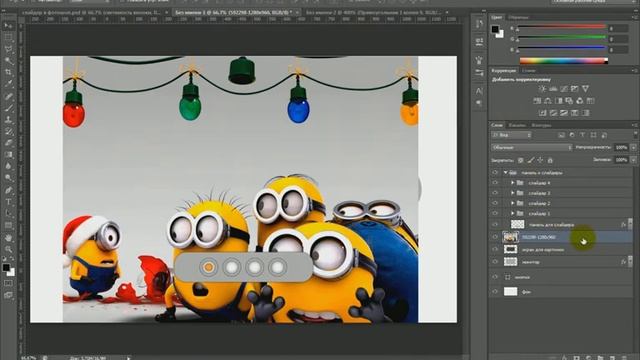Switch to the 'слайдер в фотошоп.psd' document tab
640x360 pixels.
(x=93, y=13)
